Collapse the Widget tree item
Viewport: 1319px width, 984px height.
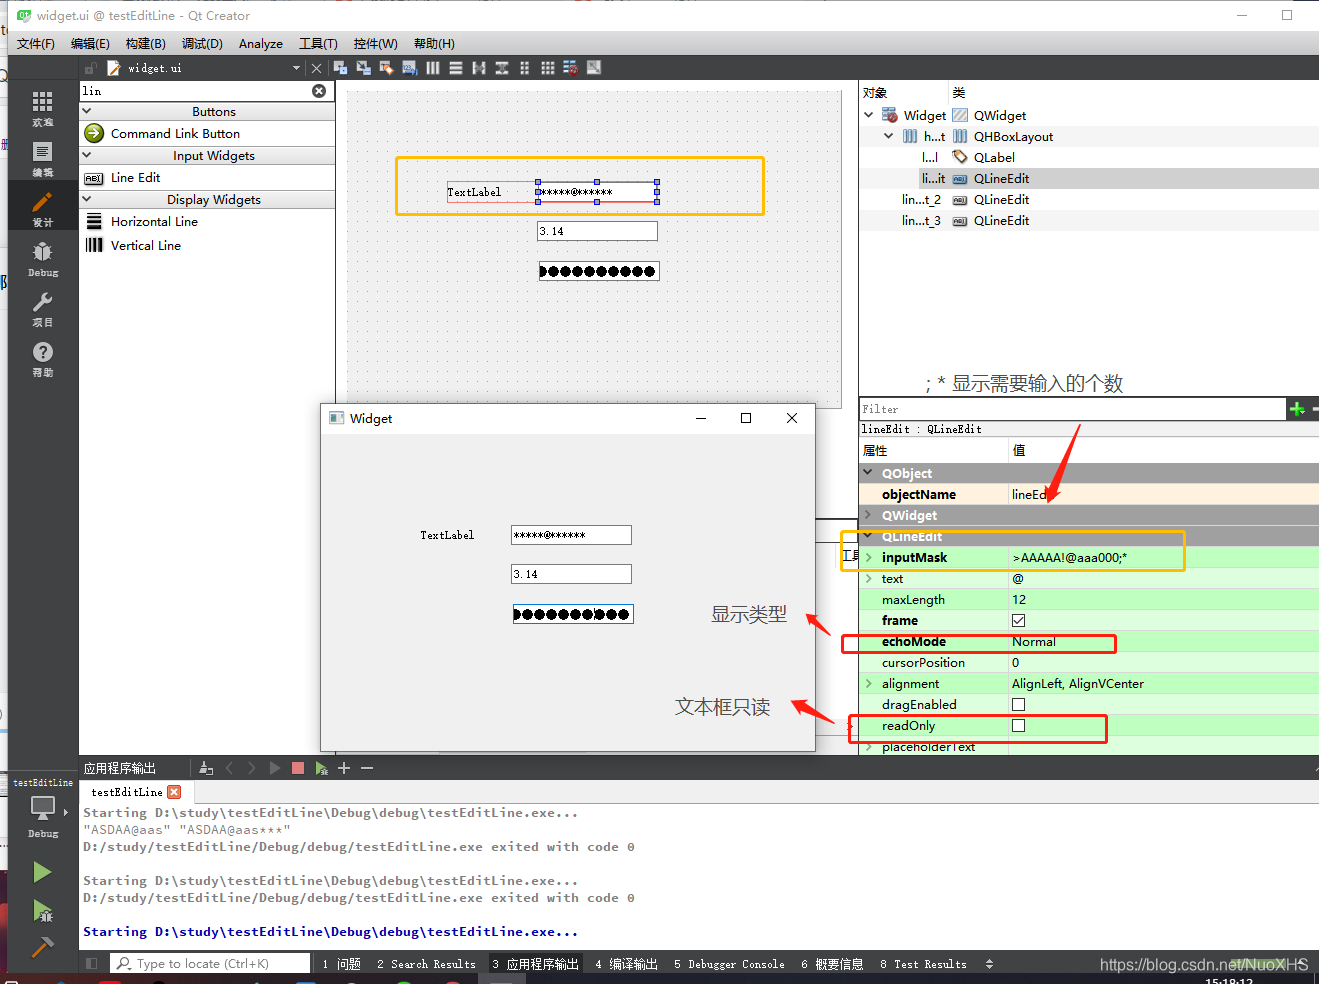point(868,114)
